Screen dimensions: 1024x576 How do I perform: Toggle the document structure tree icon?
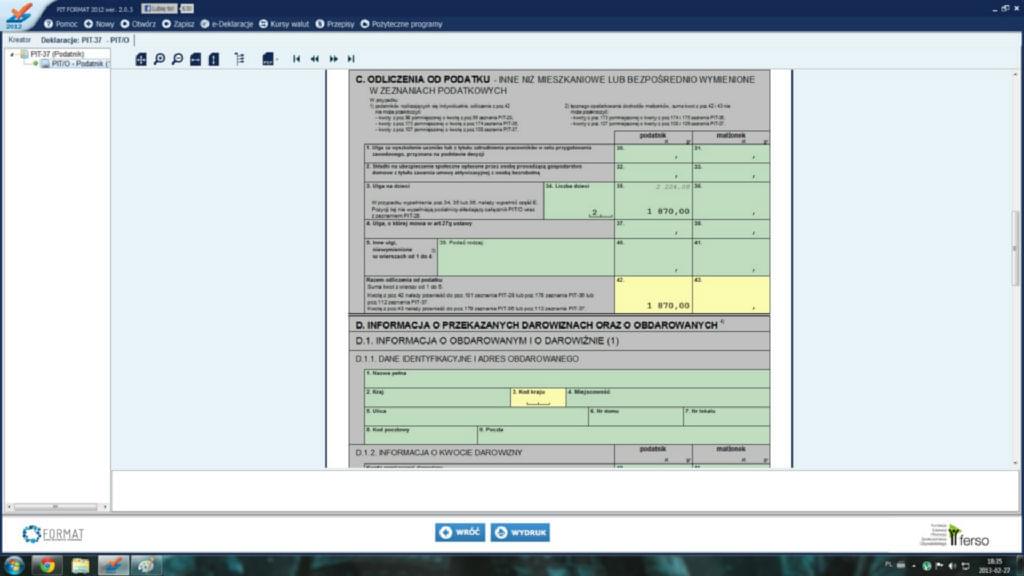click(x=239, y=59)
